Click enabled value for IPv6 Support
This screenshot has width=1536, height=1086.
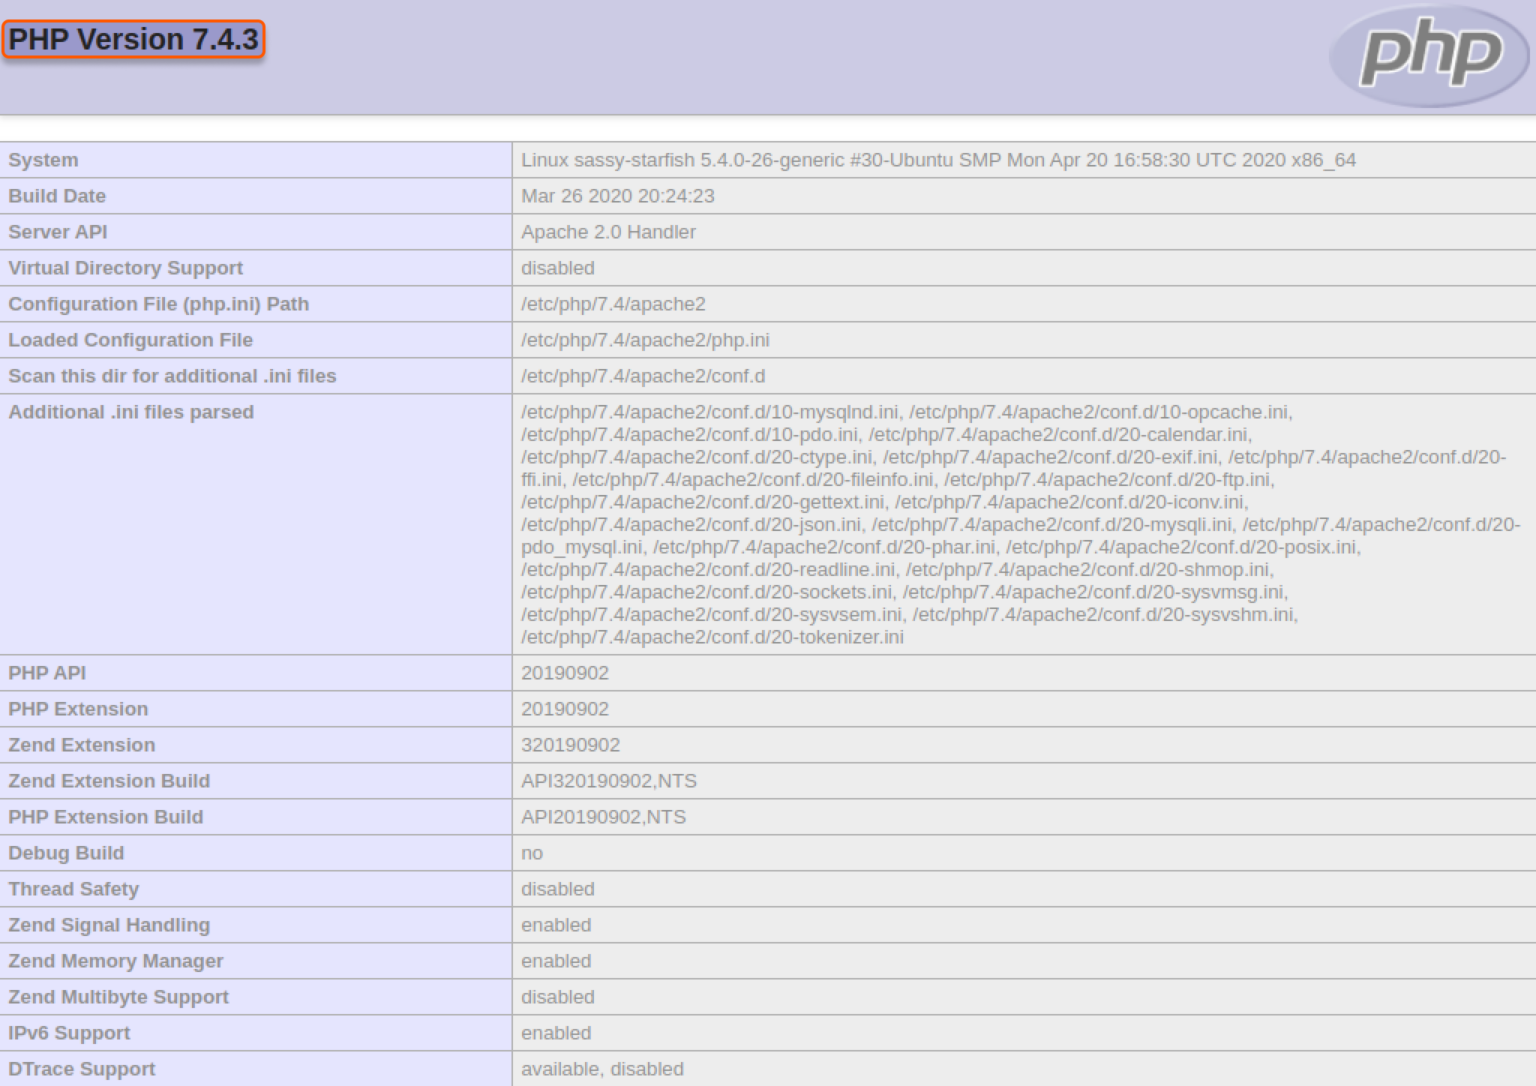click(556, 1033)
